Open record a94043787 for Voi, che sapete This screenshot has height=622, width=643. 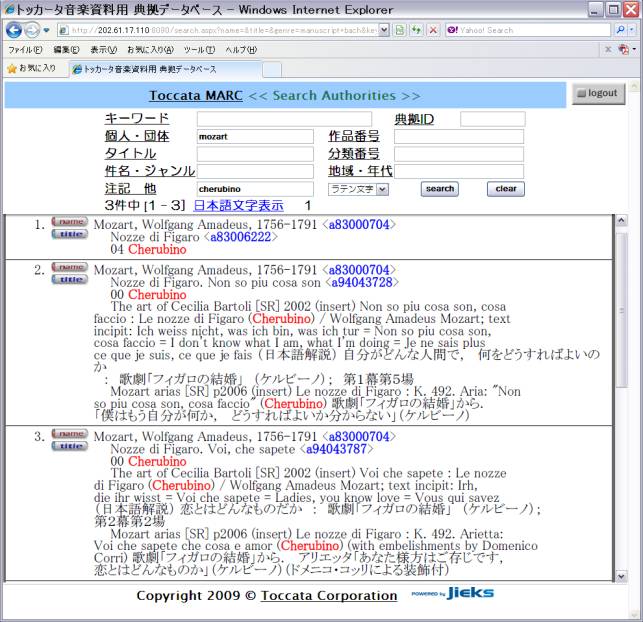[x=336, y=449]
